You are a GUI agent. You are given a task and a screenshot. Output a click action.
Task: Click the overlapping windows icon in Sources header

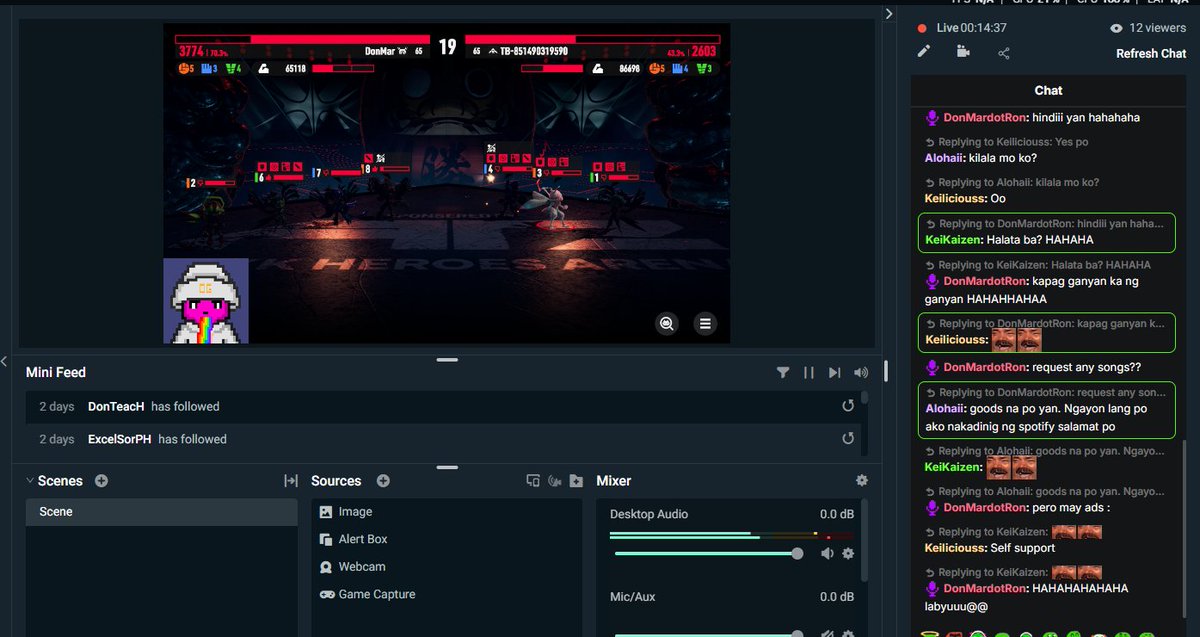coord(533,481)
